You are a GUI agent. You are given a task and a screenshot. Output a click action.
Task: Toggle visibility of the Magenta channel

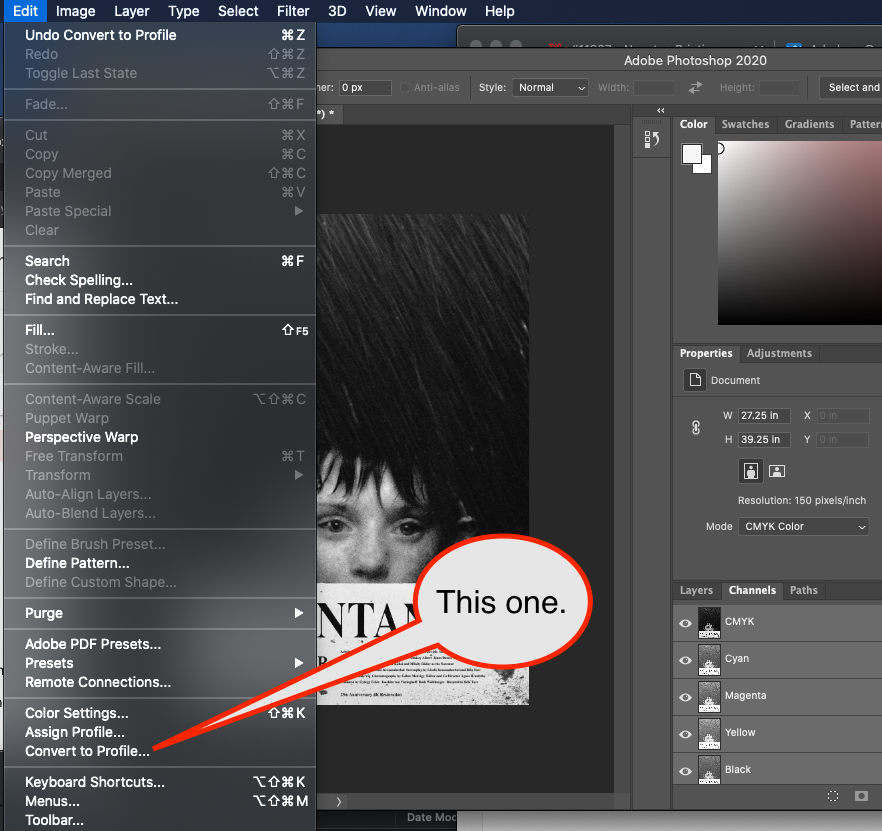pyautogui.click(x=686, y=696)
